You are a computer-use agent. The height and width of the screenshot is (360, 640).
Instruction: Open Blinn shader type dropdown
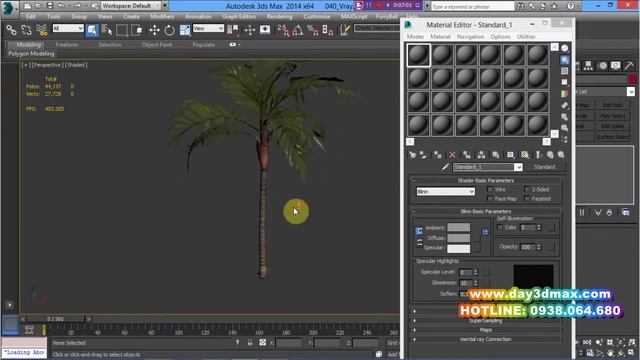(446, 191)
